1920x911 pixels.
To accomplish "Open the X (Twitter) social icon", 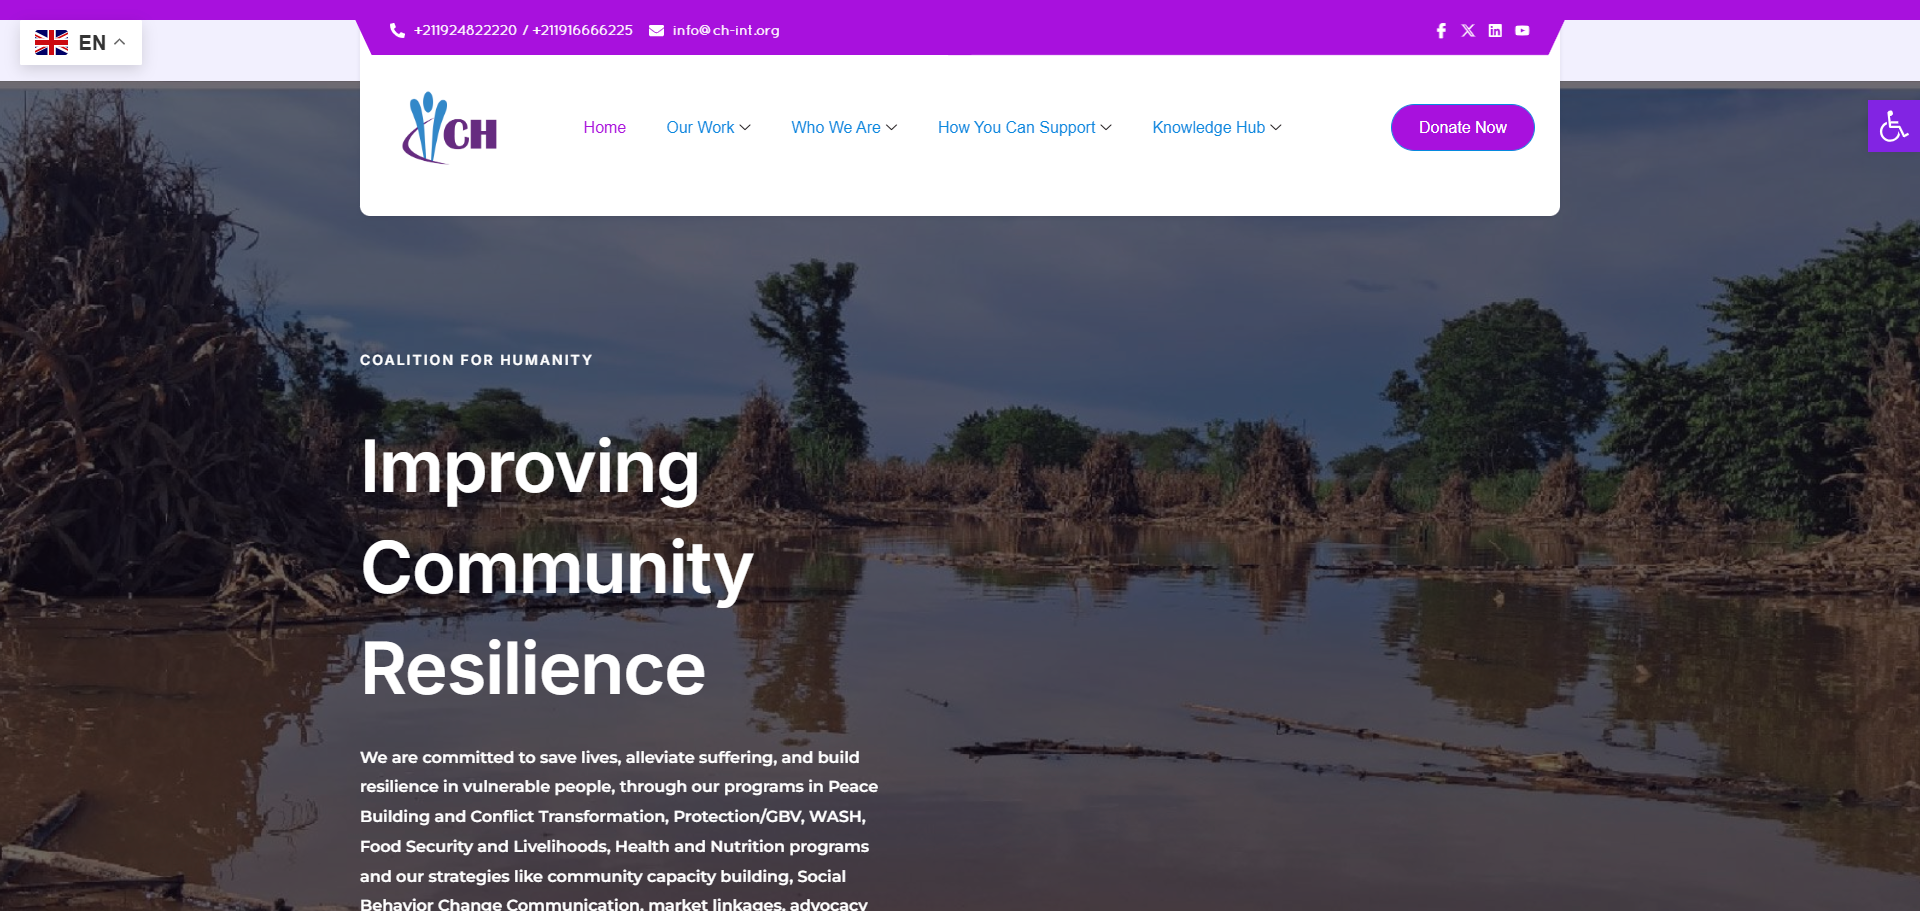I will (1468, 31).
